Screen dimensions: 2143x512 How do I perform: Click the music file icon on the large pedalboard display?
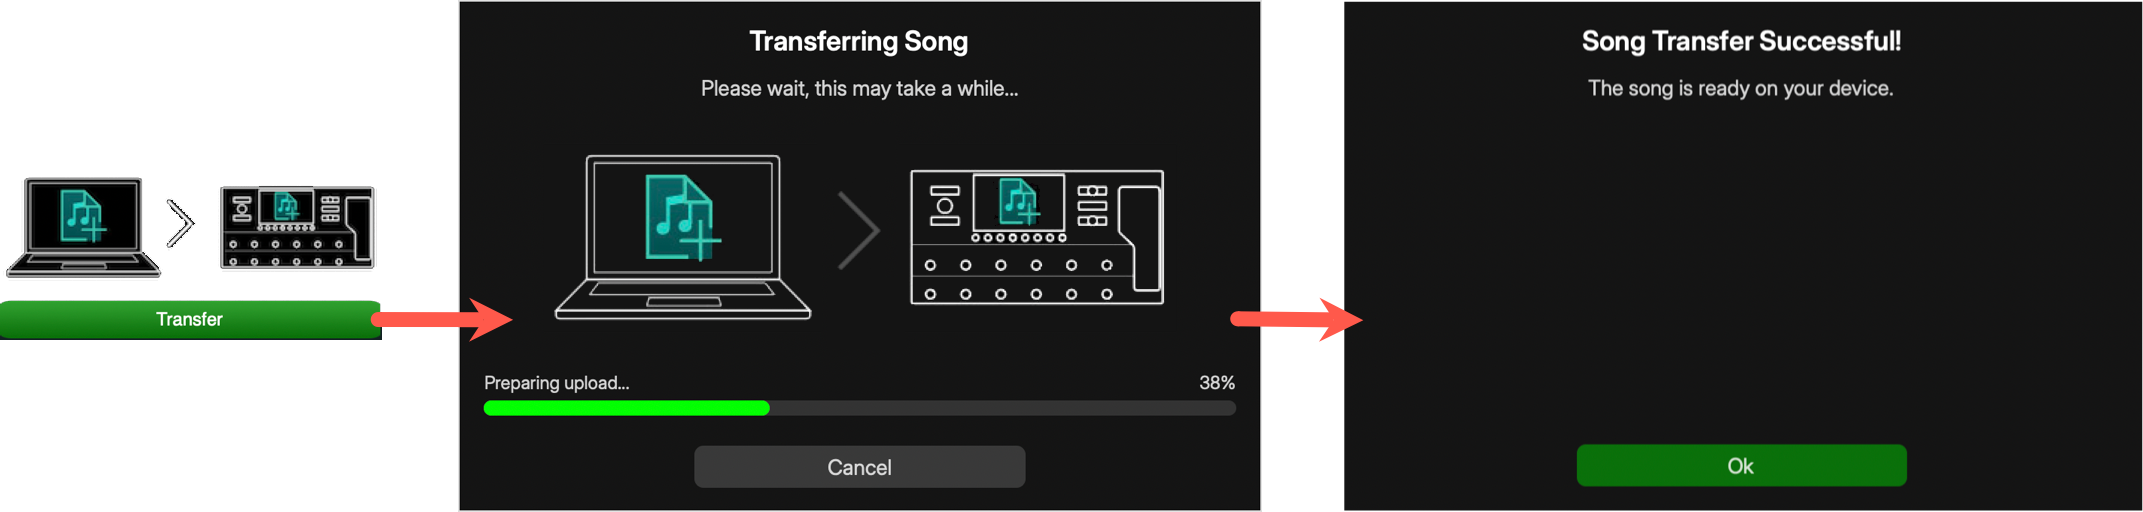[1018, 202]
